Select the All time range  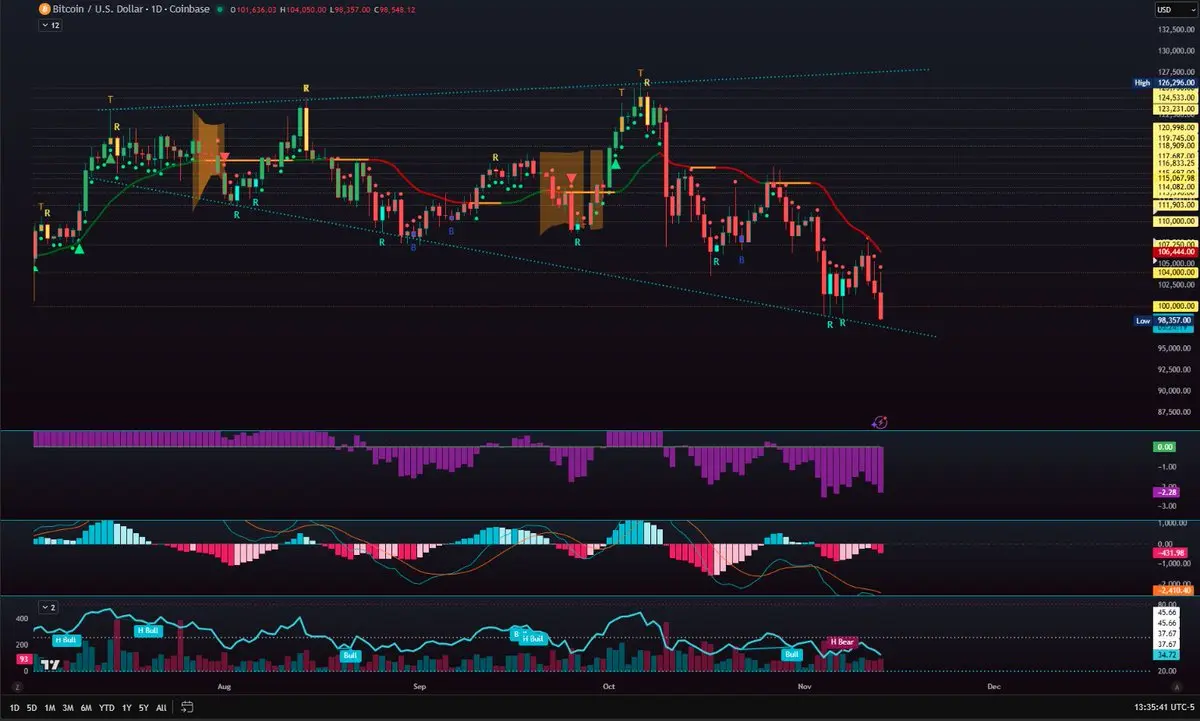(161, 707)
